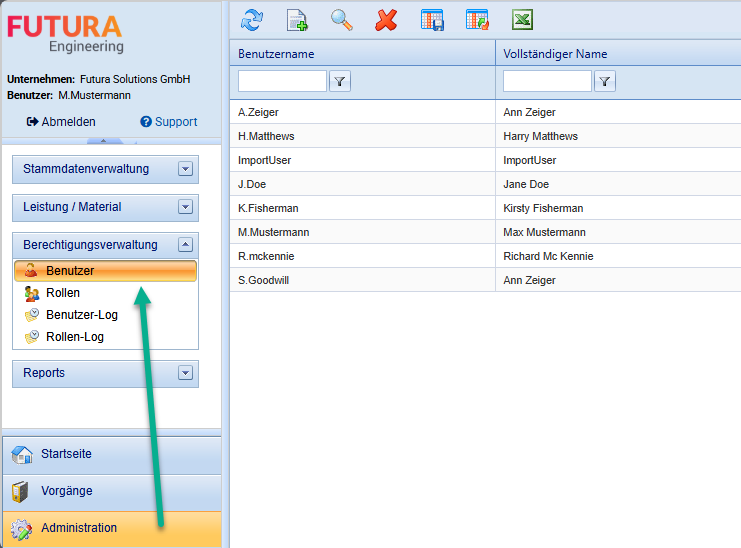Export the list with the Excel icon
Screen dimensions: 741x548
[522, 19]
